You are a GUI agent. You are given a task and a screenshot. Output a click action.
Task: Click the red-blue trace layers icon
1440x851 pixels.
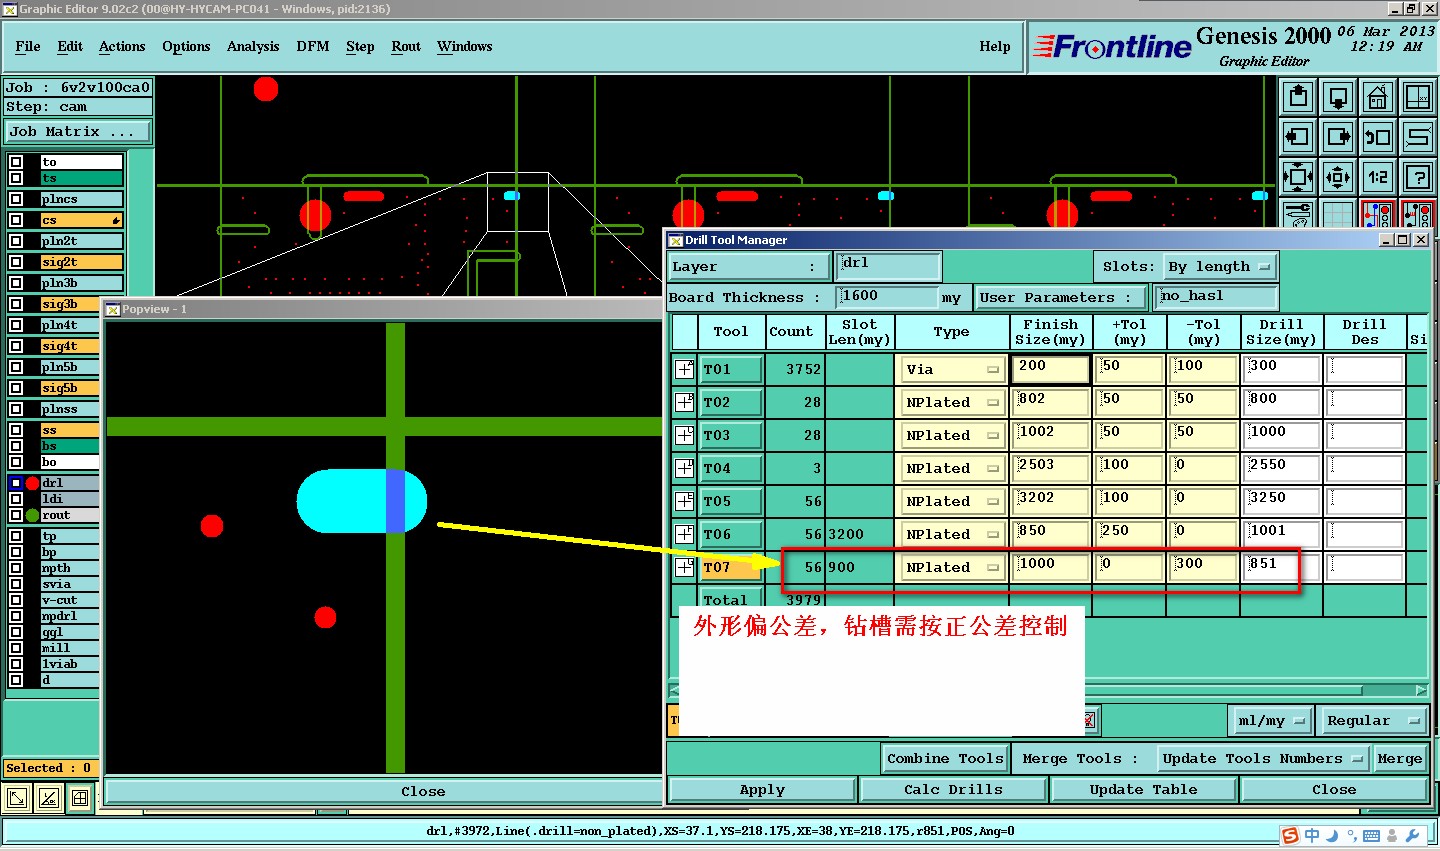coord(1378,214)
